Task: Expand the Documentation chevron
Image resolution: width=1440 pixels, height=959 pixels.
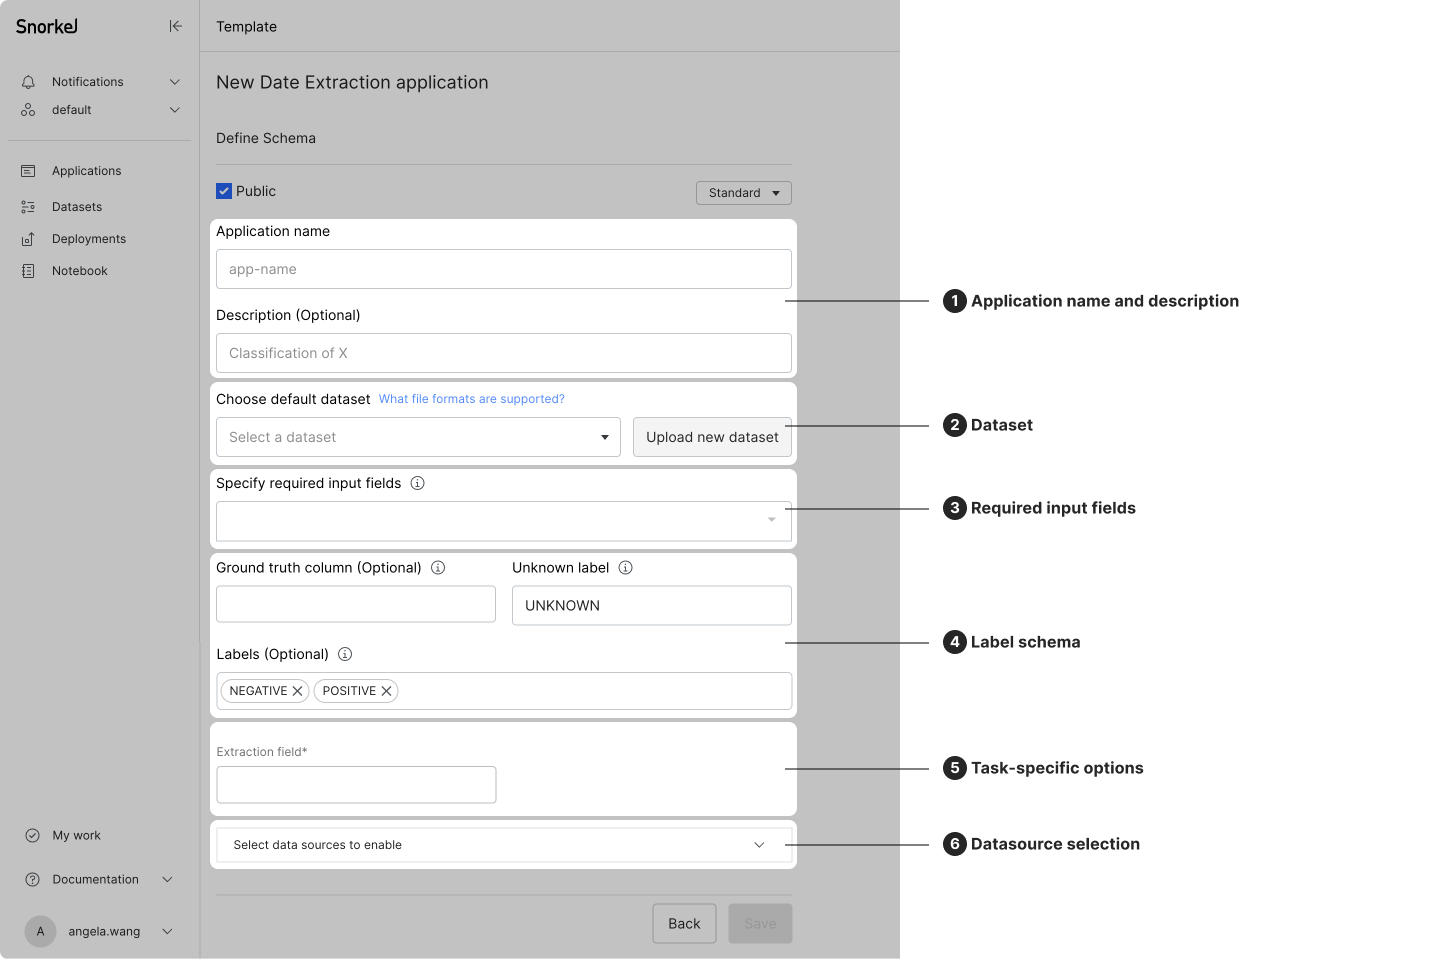Action: coord(167,879)
